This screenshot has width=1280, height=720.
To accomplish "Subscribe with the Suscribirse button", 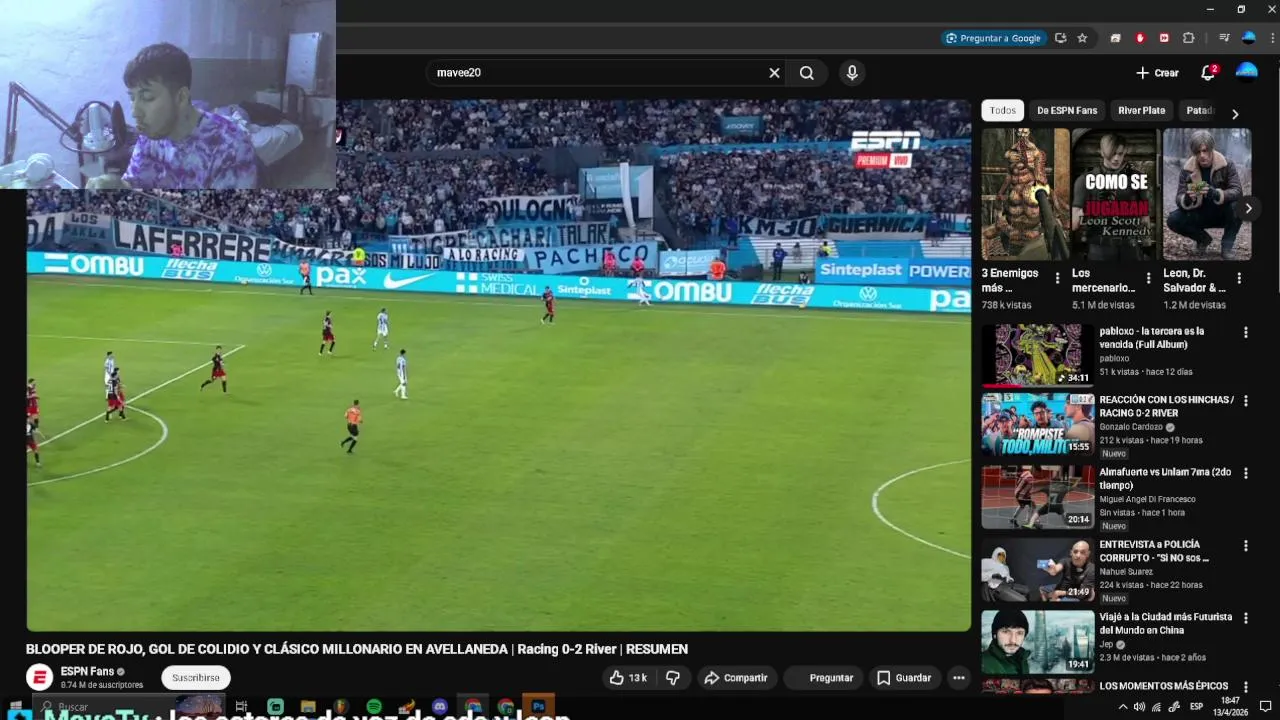I will pos(196,678).
